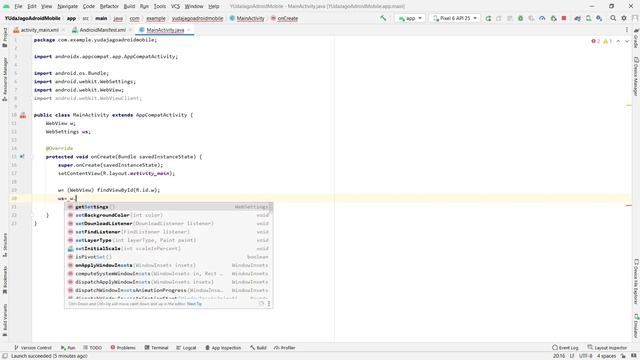
Task: Open the Build menu
Action: 129,6
